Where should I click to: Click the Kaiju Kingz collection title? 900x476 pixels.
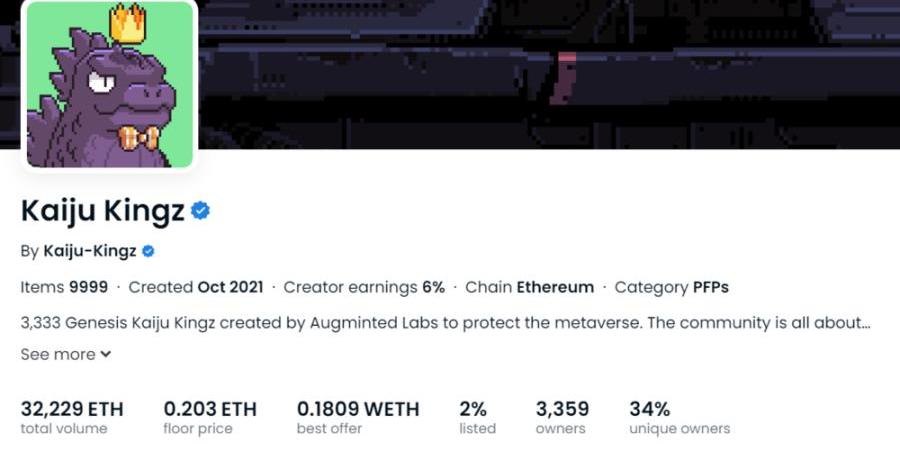pyautogui.click(x=103, y=211)
